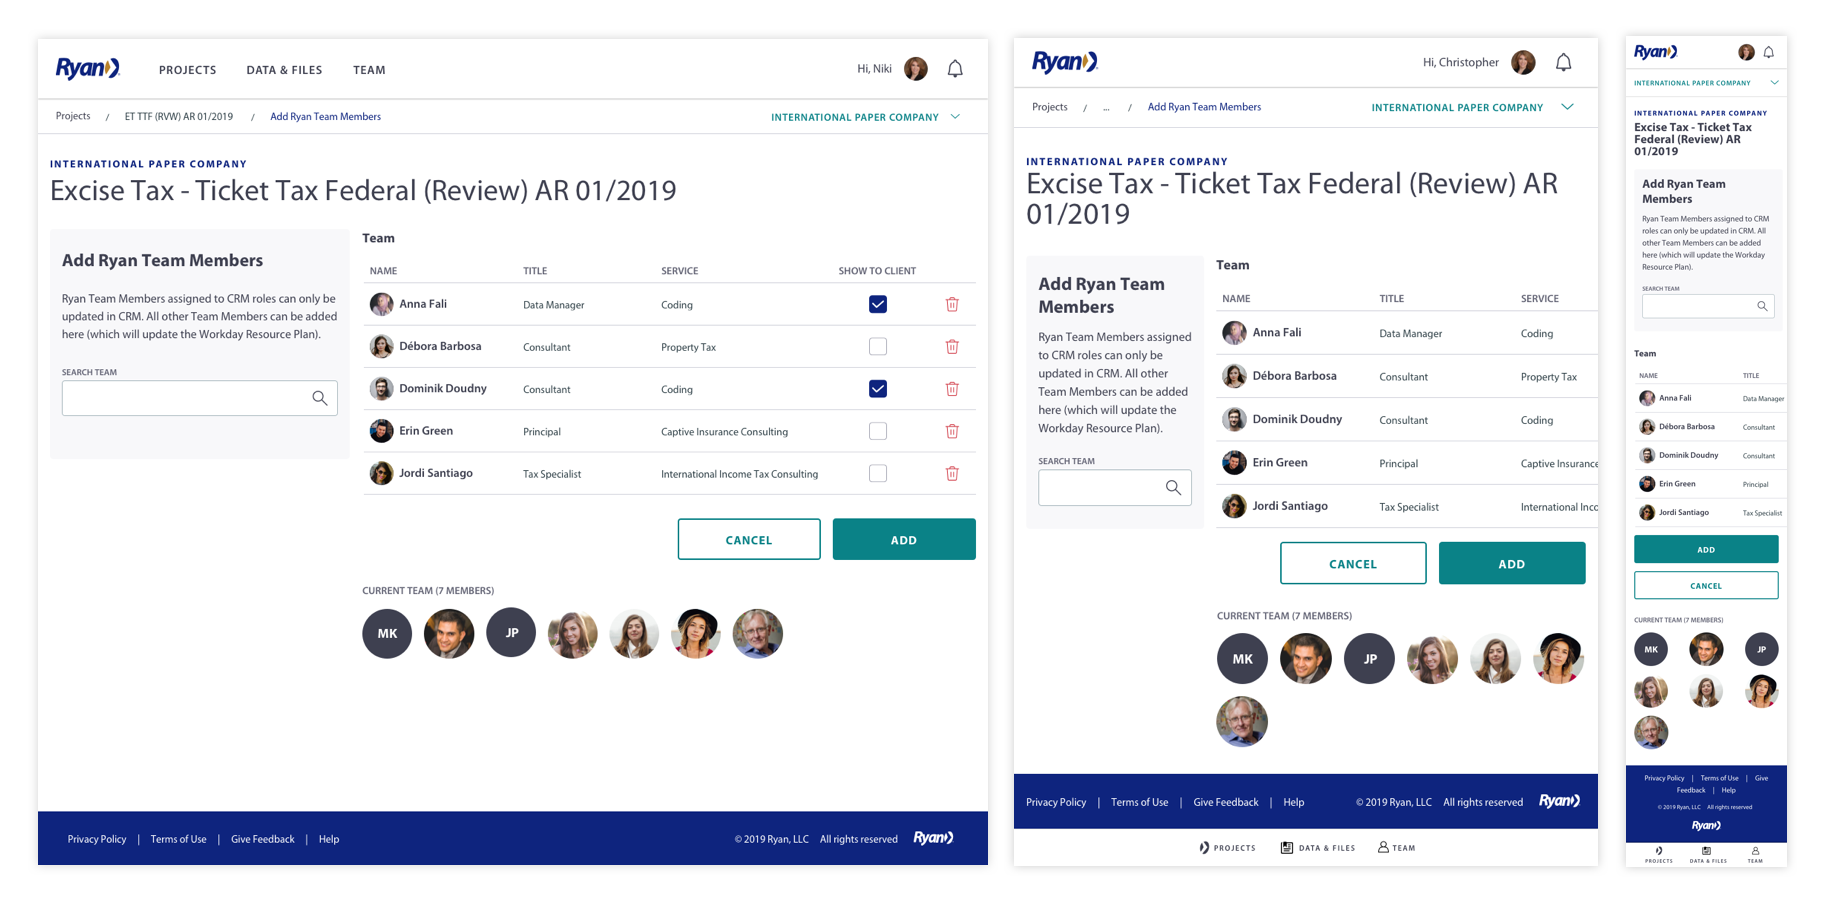Click Cancel button in desktop view
Viewport: 1839px width, 905px height.
coord(749,540)
